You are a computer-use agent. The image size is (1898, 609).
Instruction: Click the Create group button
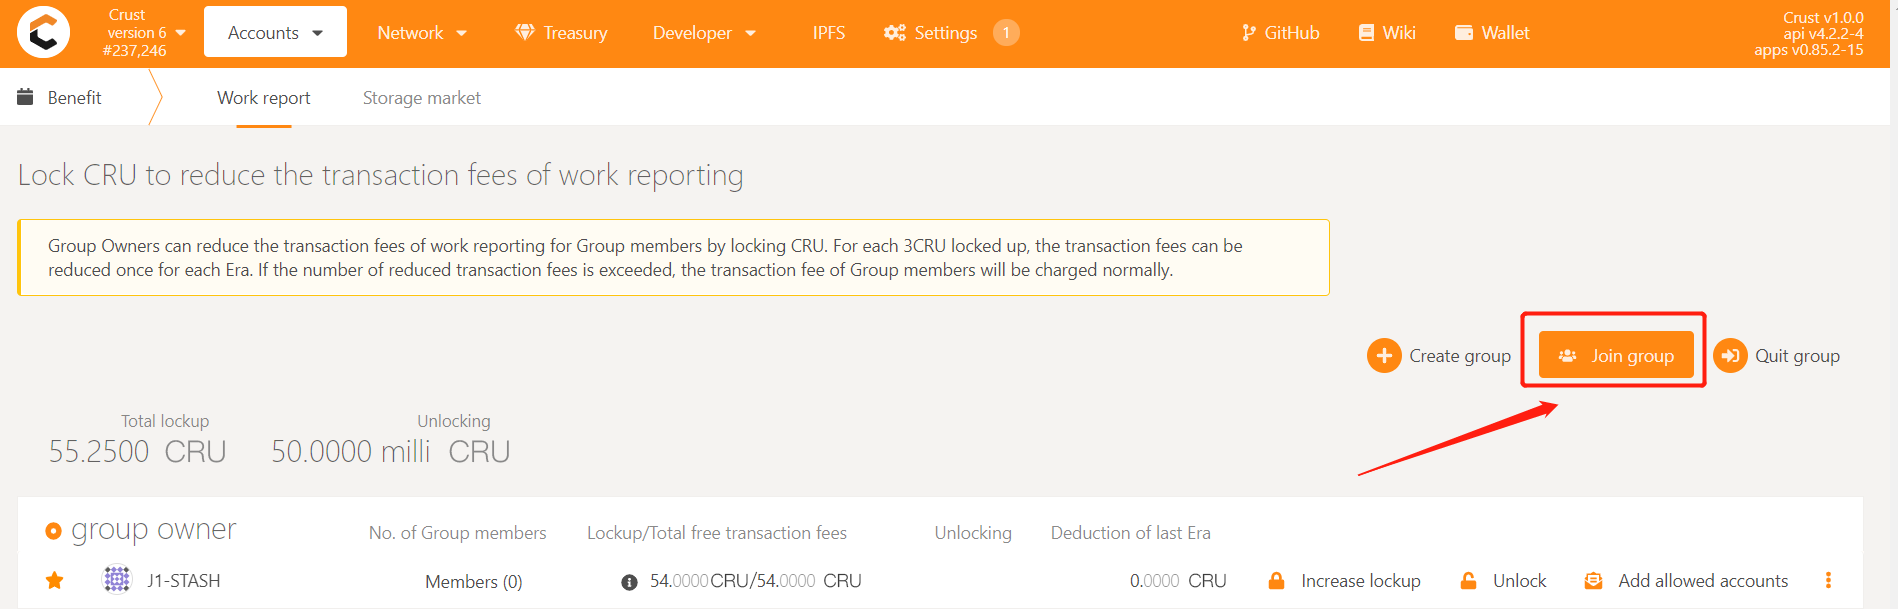(x=1439, y=355)
